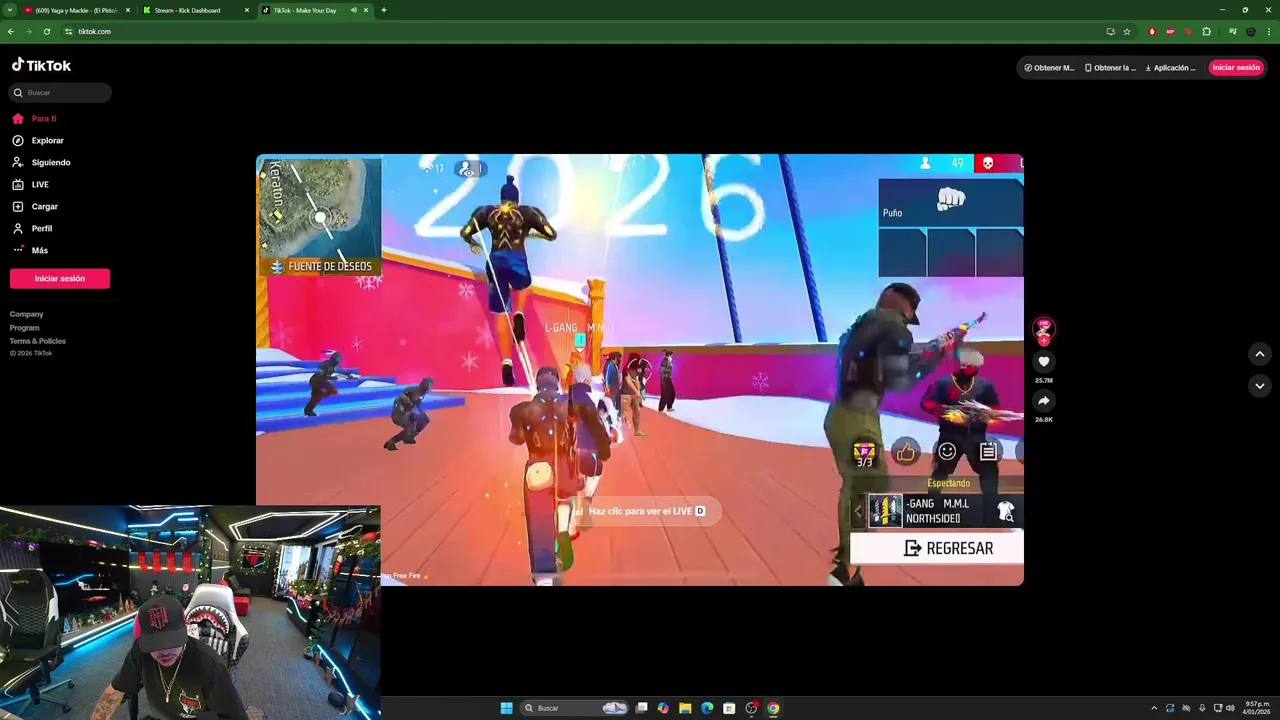Go back in browser history

tap(11, 31)
